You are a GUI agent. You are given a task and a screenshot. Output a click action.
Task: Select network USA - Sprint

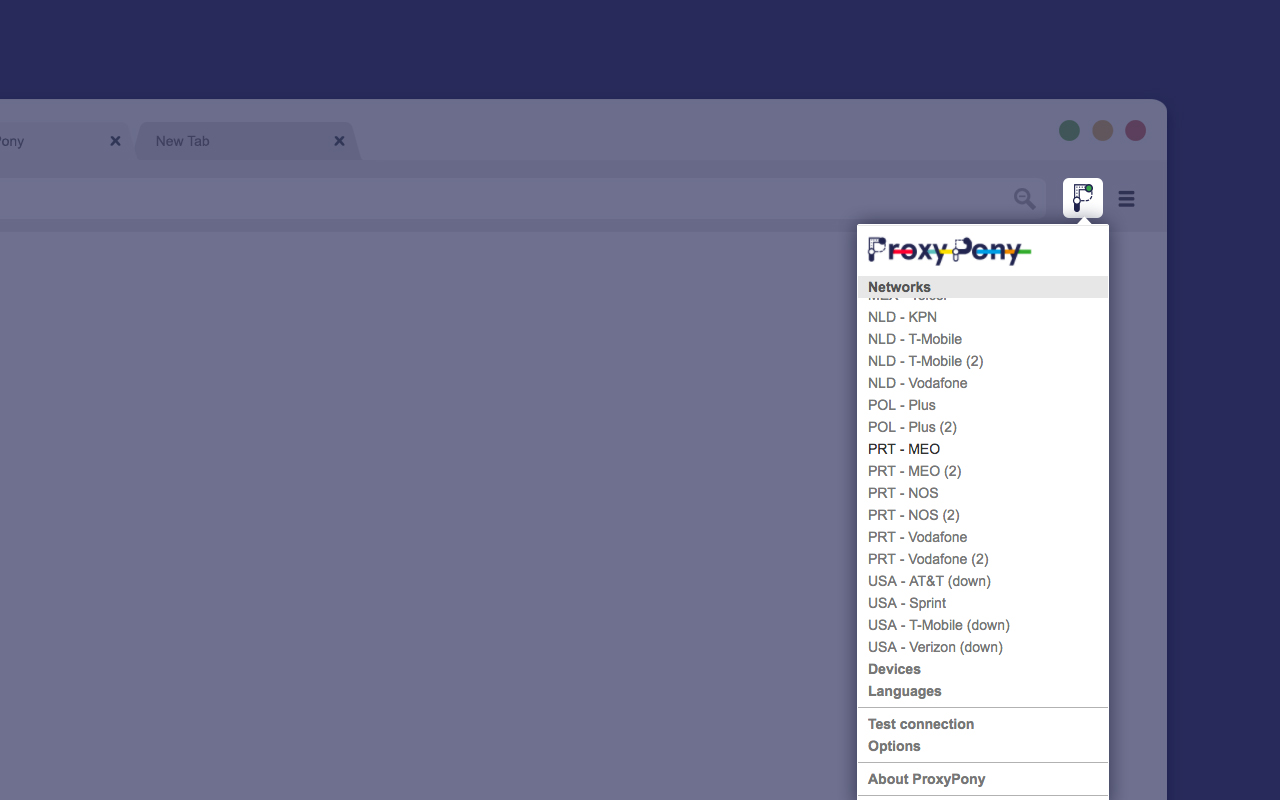(x=983, y=603)
